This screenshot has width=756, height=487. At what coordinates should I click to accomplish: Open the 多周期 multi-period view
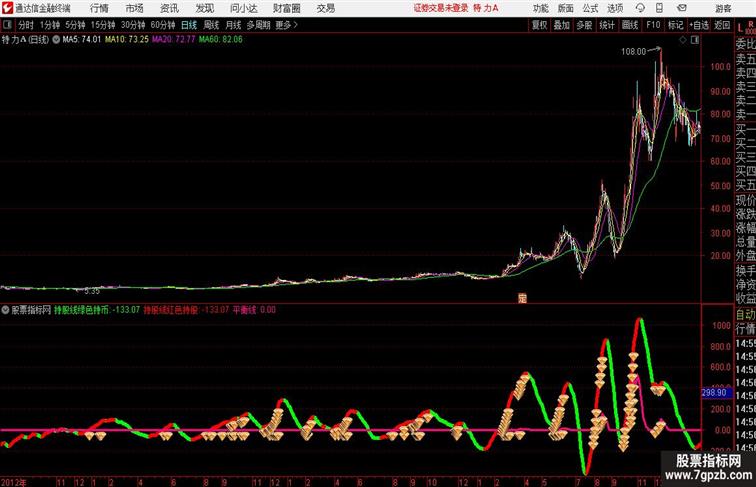click(258, 25)
